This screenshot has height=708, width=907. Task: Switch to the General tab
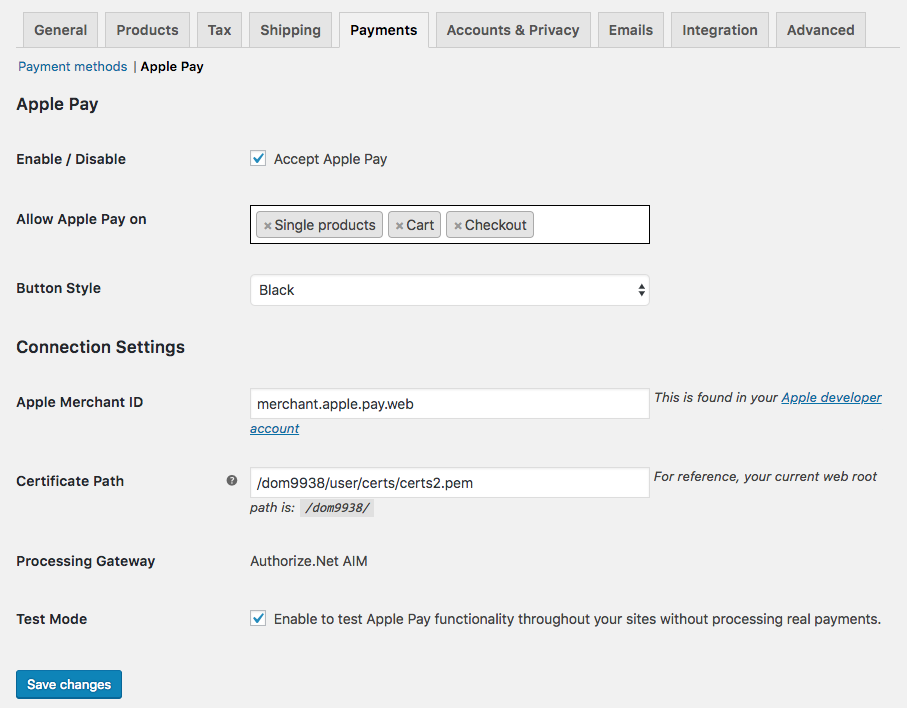tap(60, 30)
